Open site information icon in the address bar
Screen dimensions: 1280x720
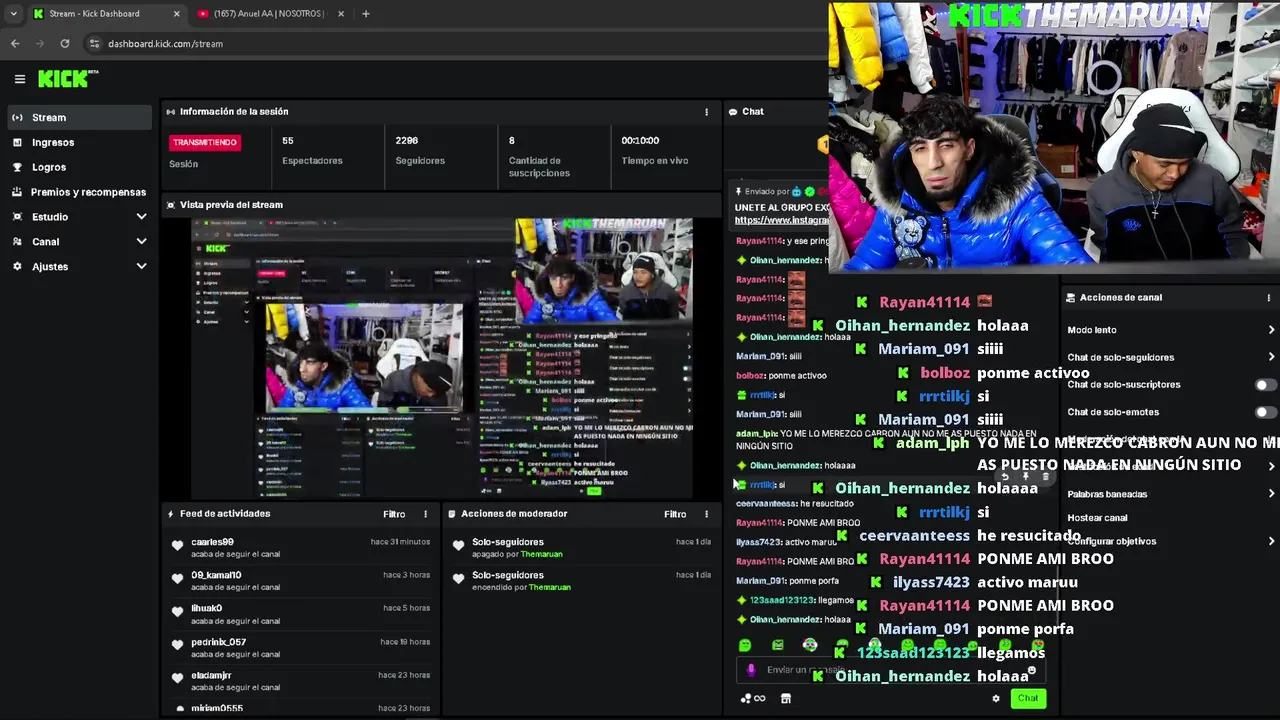(94, 44)
